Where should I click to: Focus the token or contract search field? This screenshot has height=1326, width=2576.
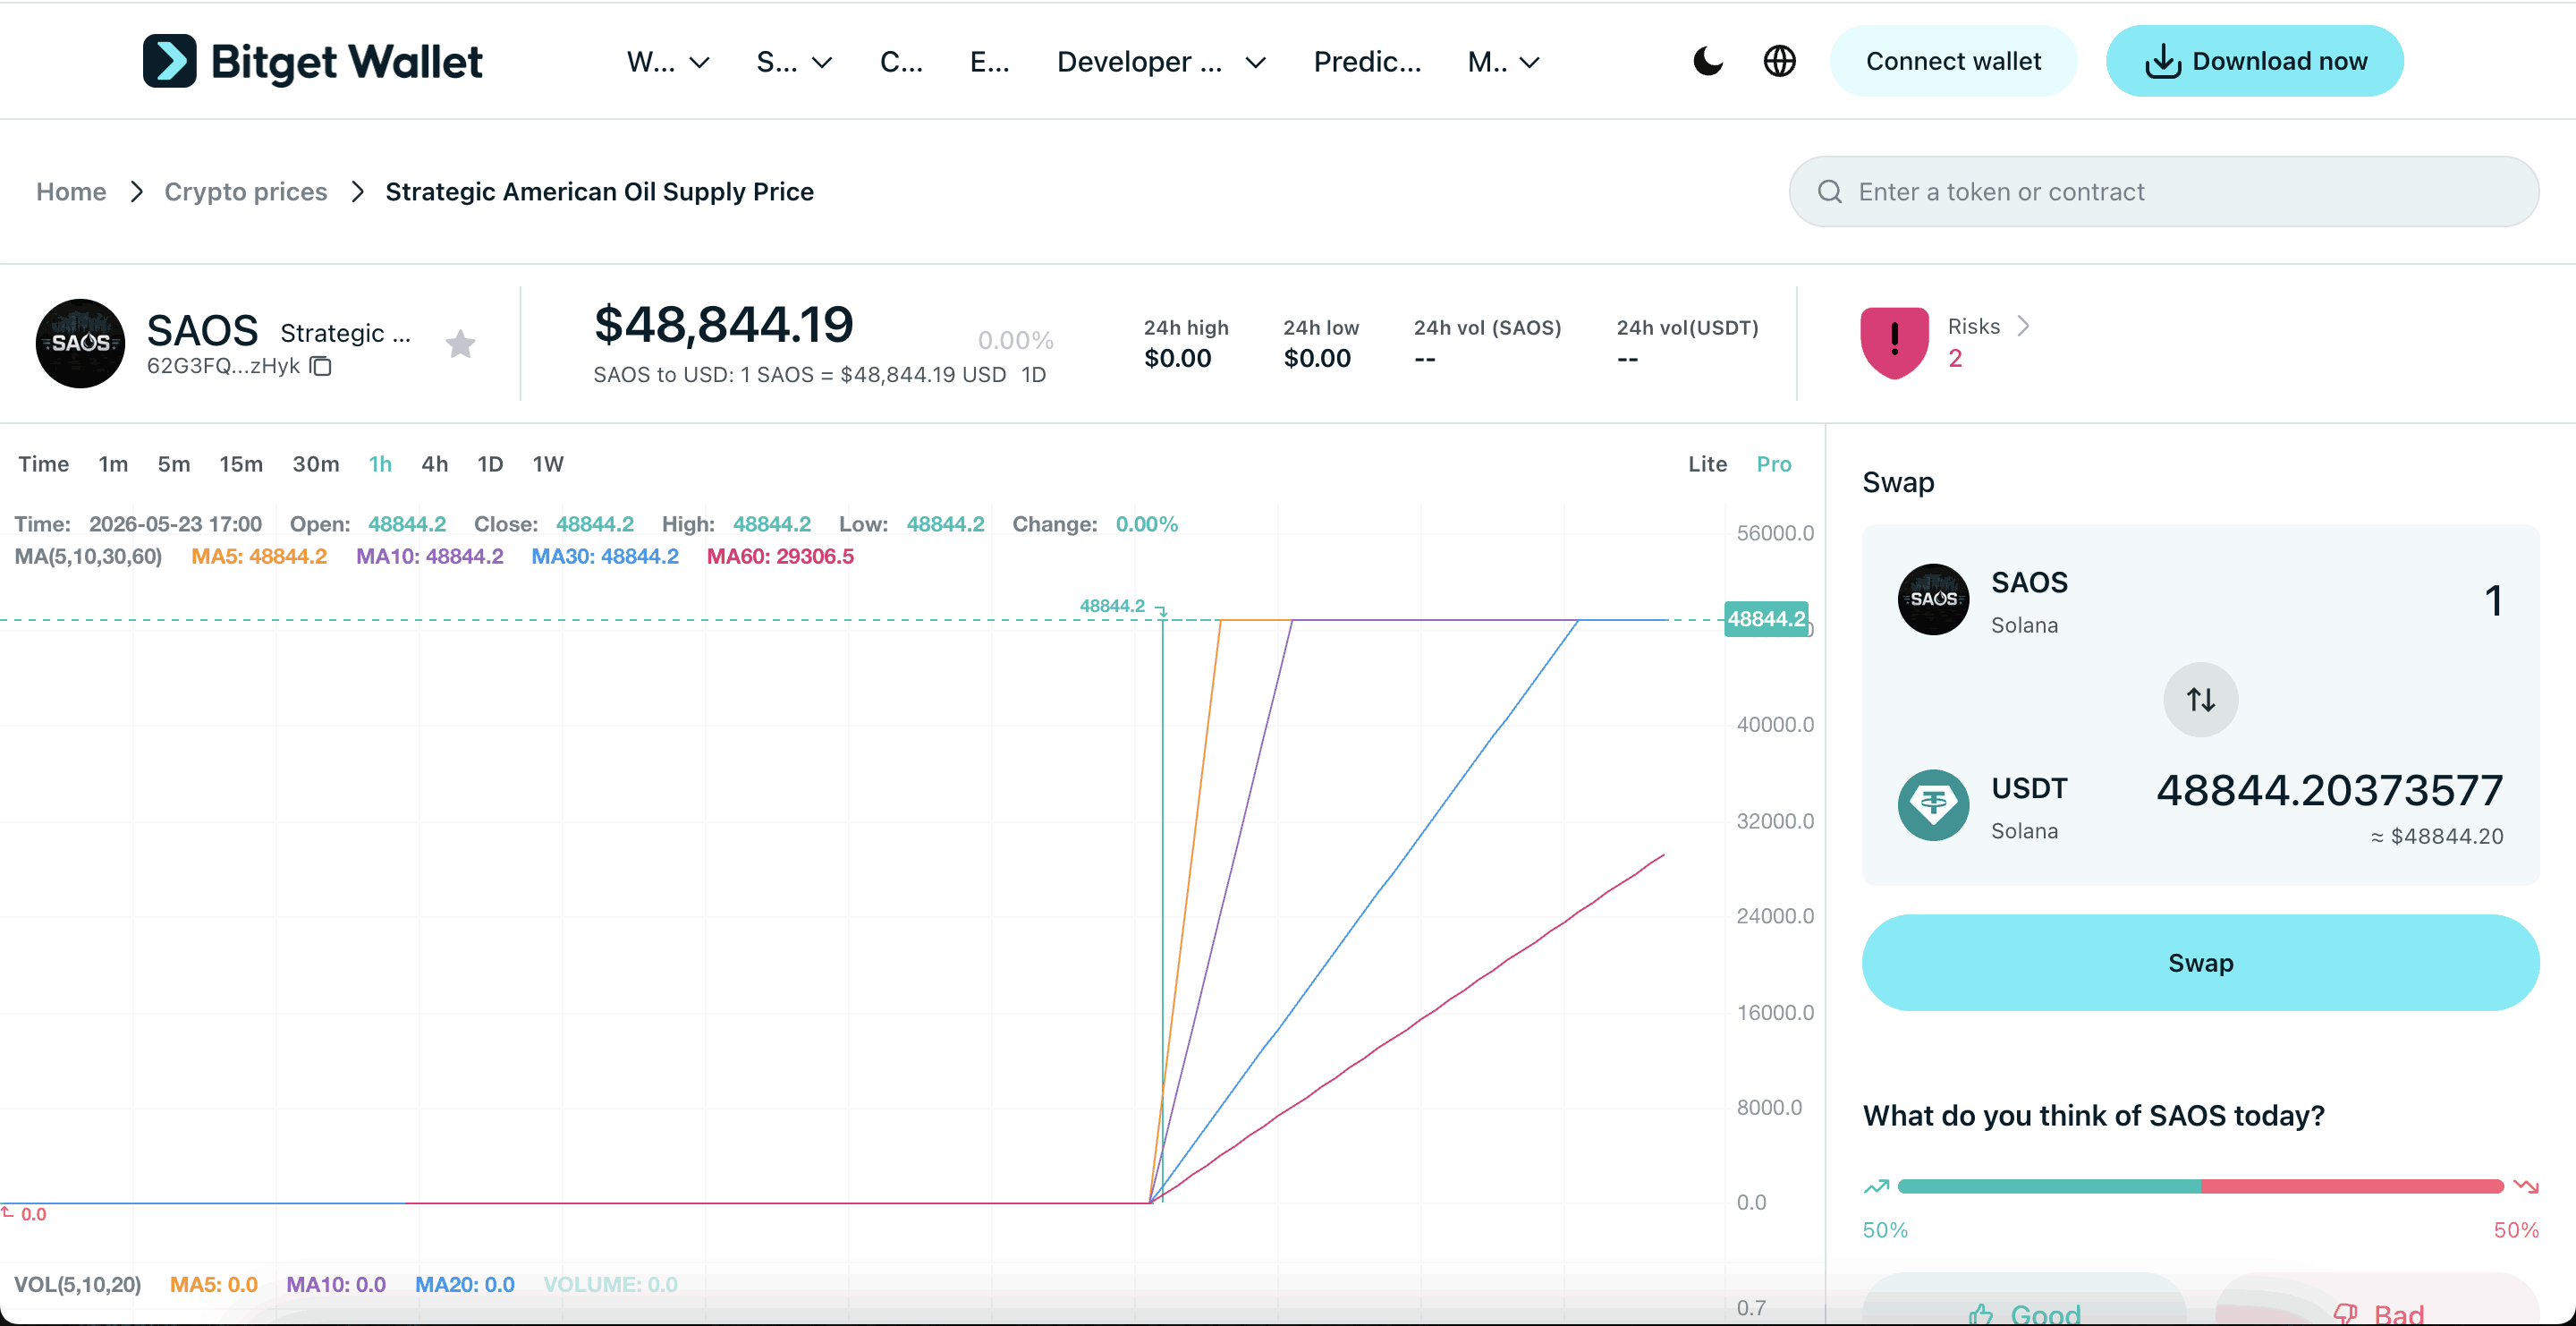[x=2163, y=191]
